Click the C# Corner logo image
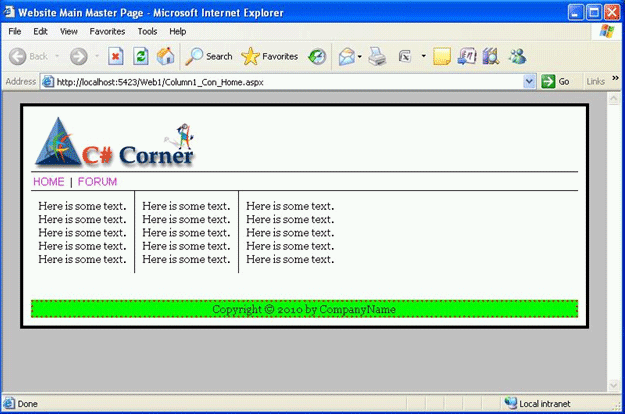The image size is (625, 414). 114,143
